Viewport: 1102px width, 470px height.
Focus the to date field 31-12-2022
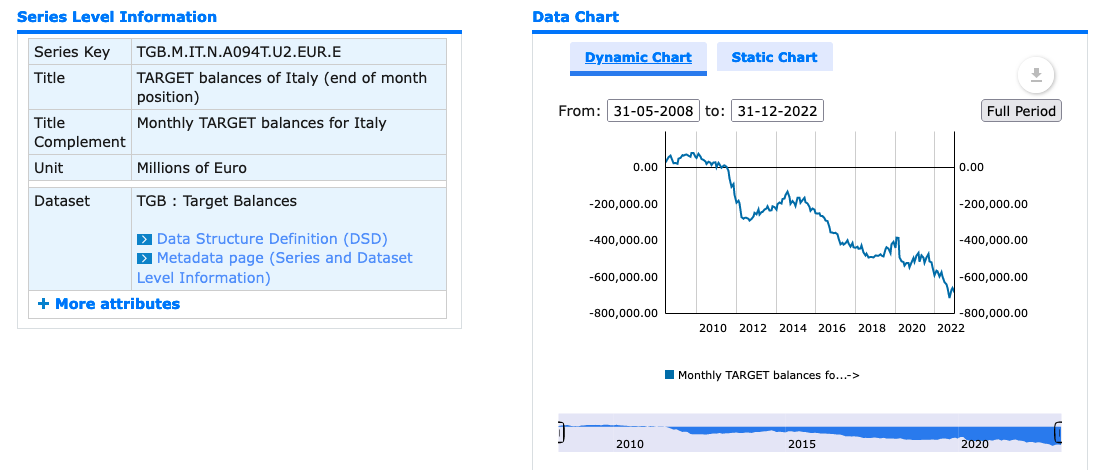tap(777, 111)
